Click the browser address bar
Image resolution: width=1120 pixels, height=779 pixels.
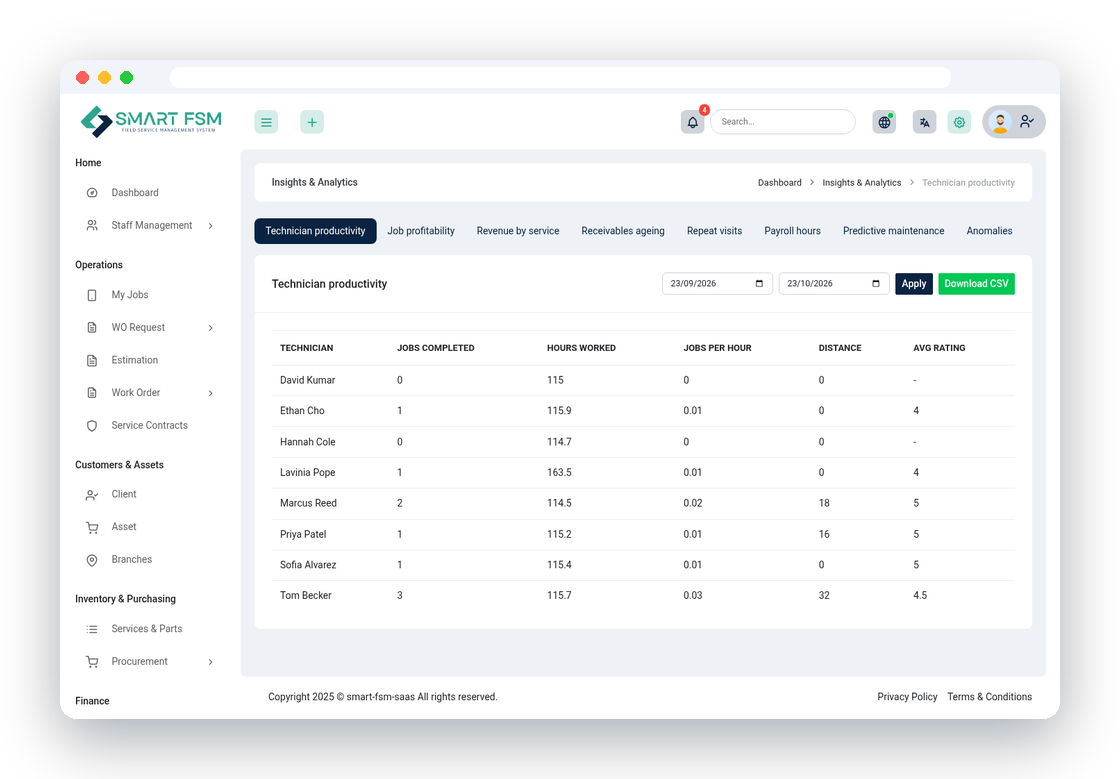pos(560,77)
